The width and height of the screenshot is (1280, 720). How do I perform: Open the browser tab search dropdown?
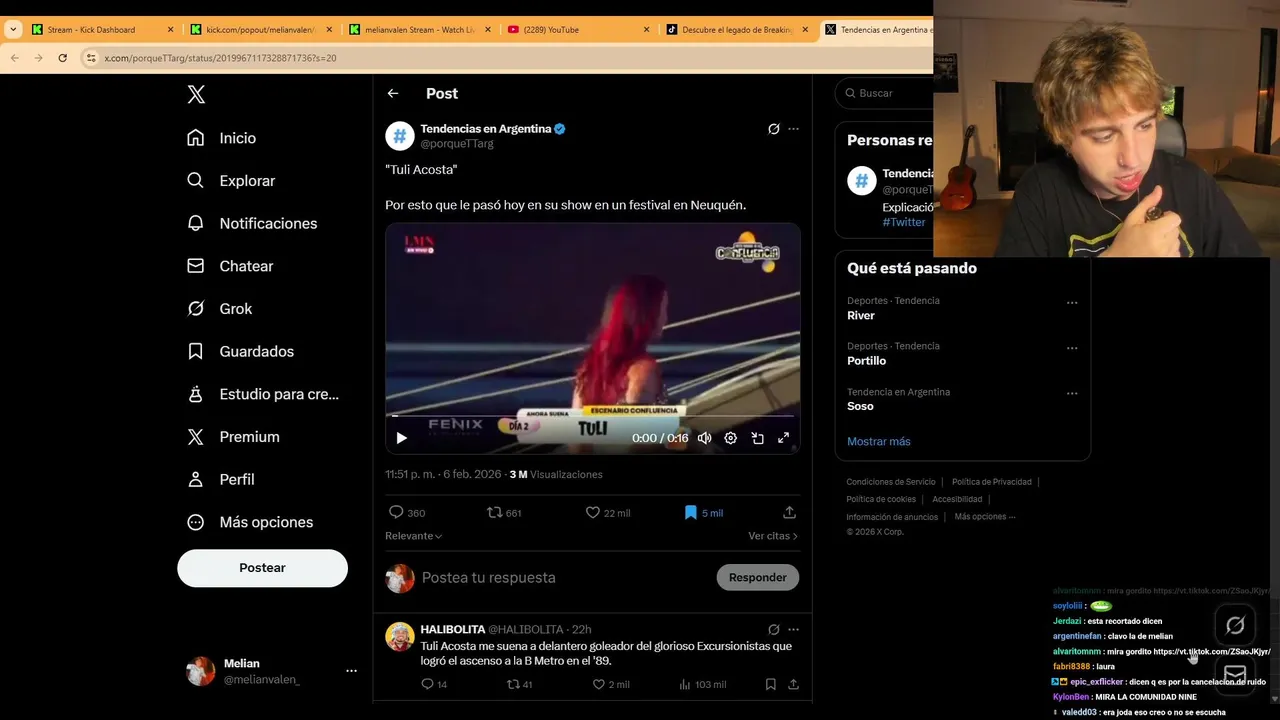[12, 29]
